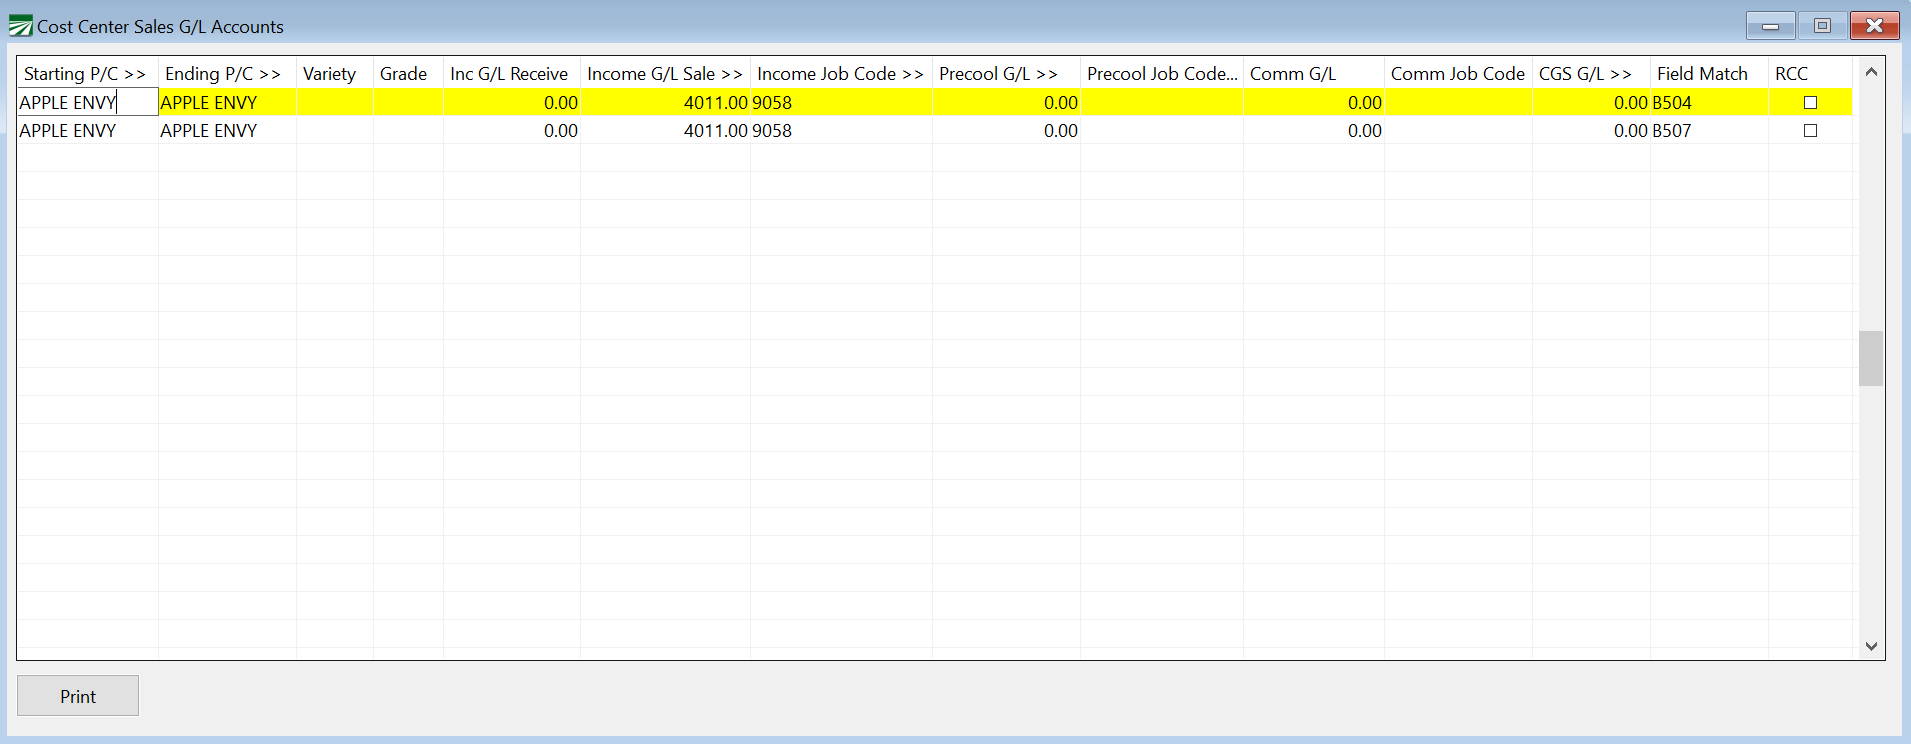Select Ending P/C APPLE ENVY in B507 row
Viewport: 1911px width, 744px height.
(x=227, y=130)
